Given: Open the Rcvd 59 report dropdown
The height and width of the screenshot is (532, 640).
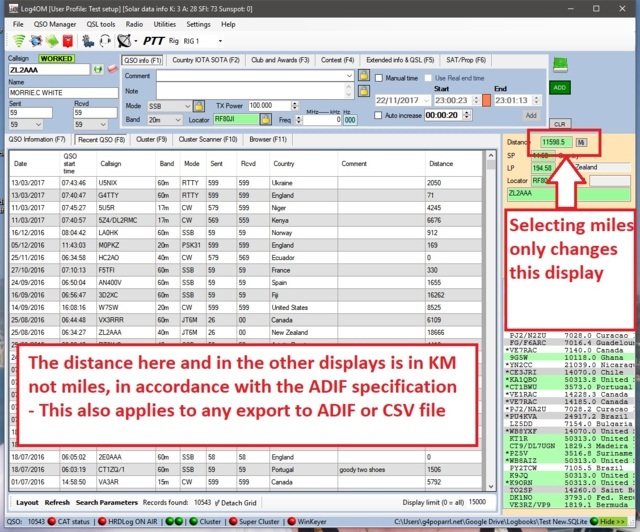Looking at the screenshot, I should coord(103,124).
